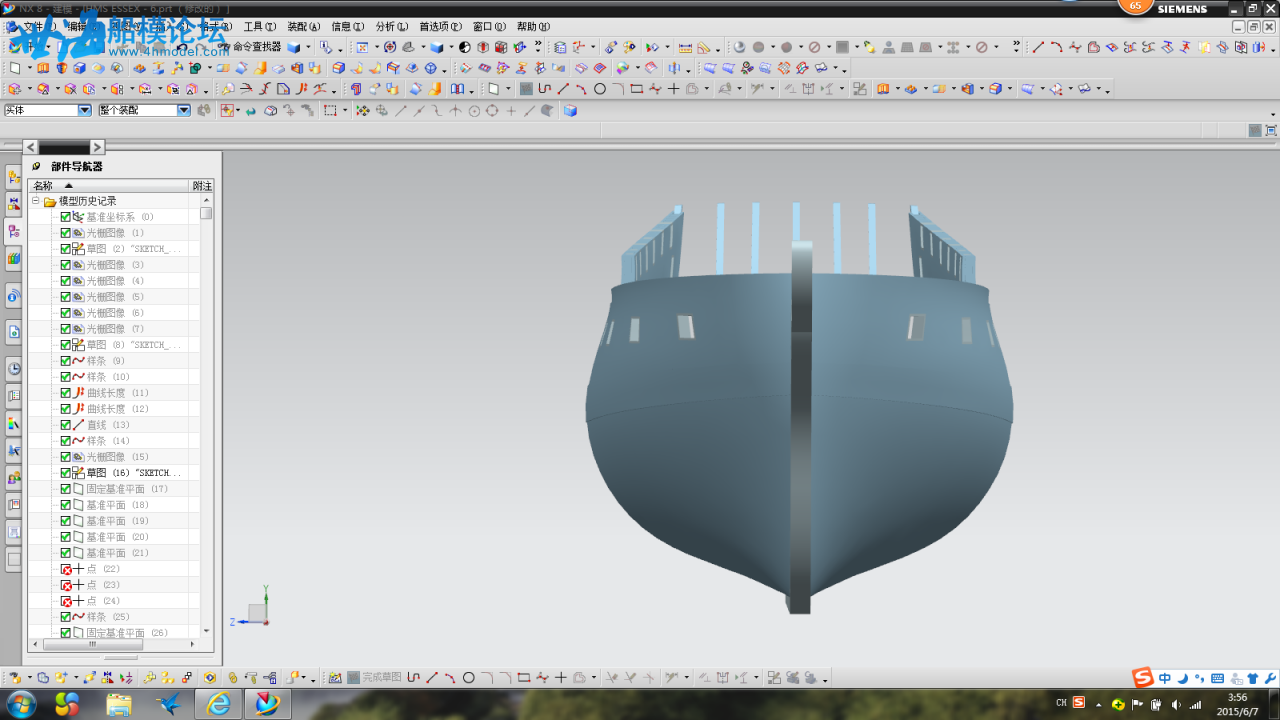The image size is (1280, 720).
Task: Click the part navigator vertical scrollbar
Action: click(x=206, y=213)
